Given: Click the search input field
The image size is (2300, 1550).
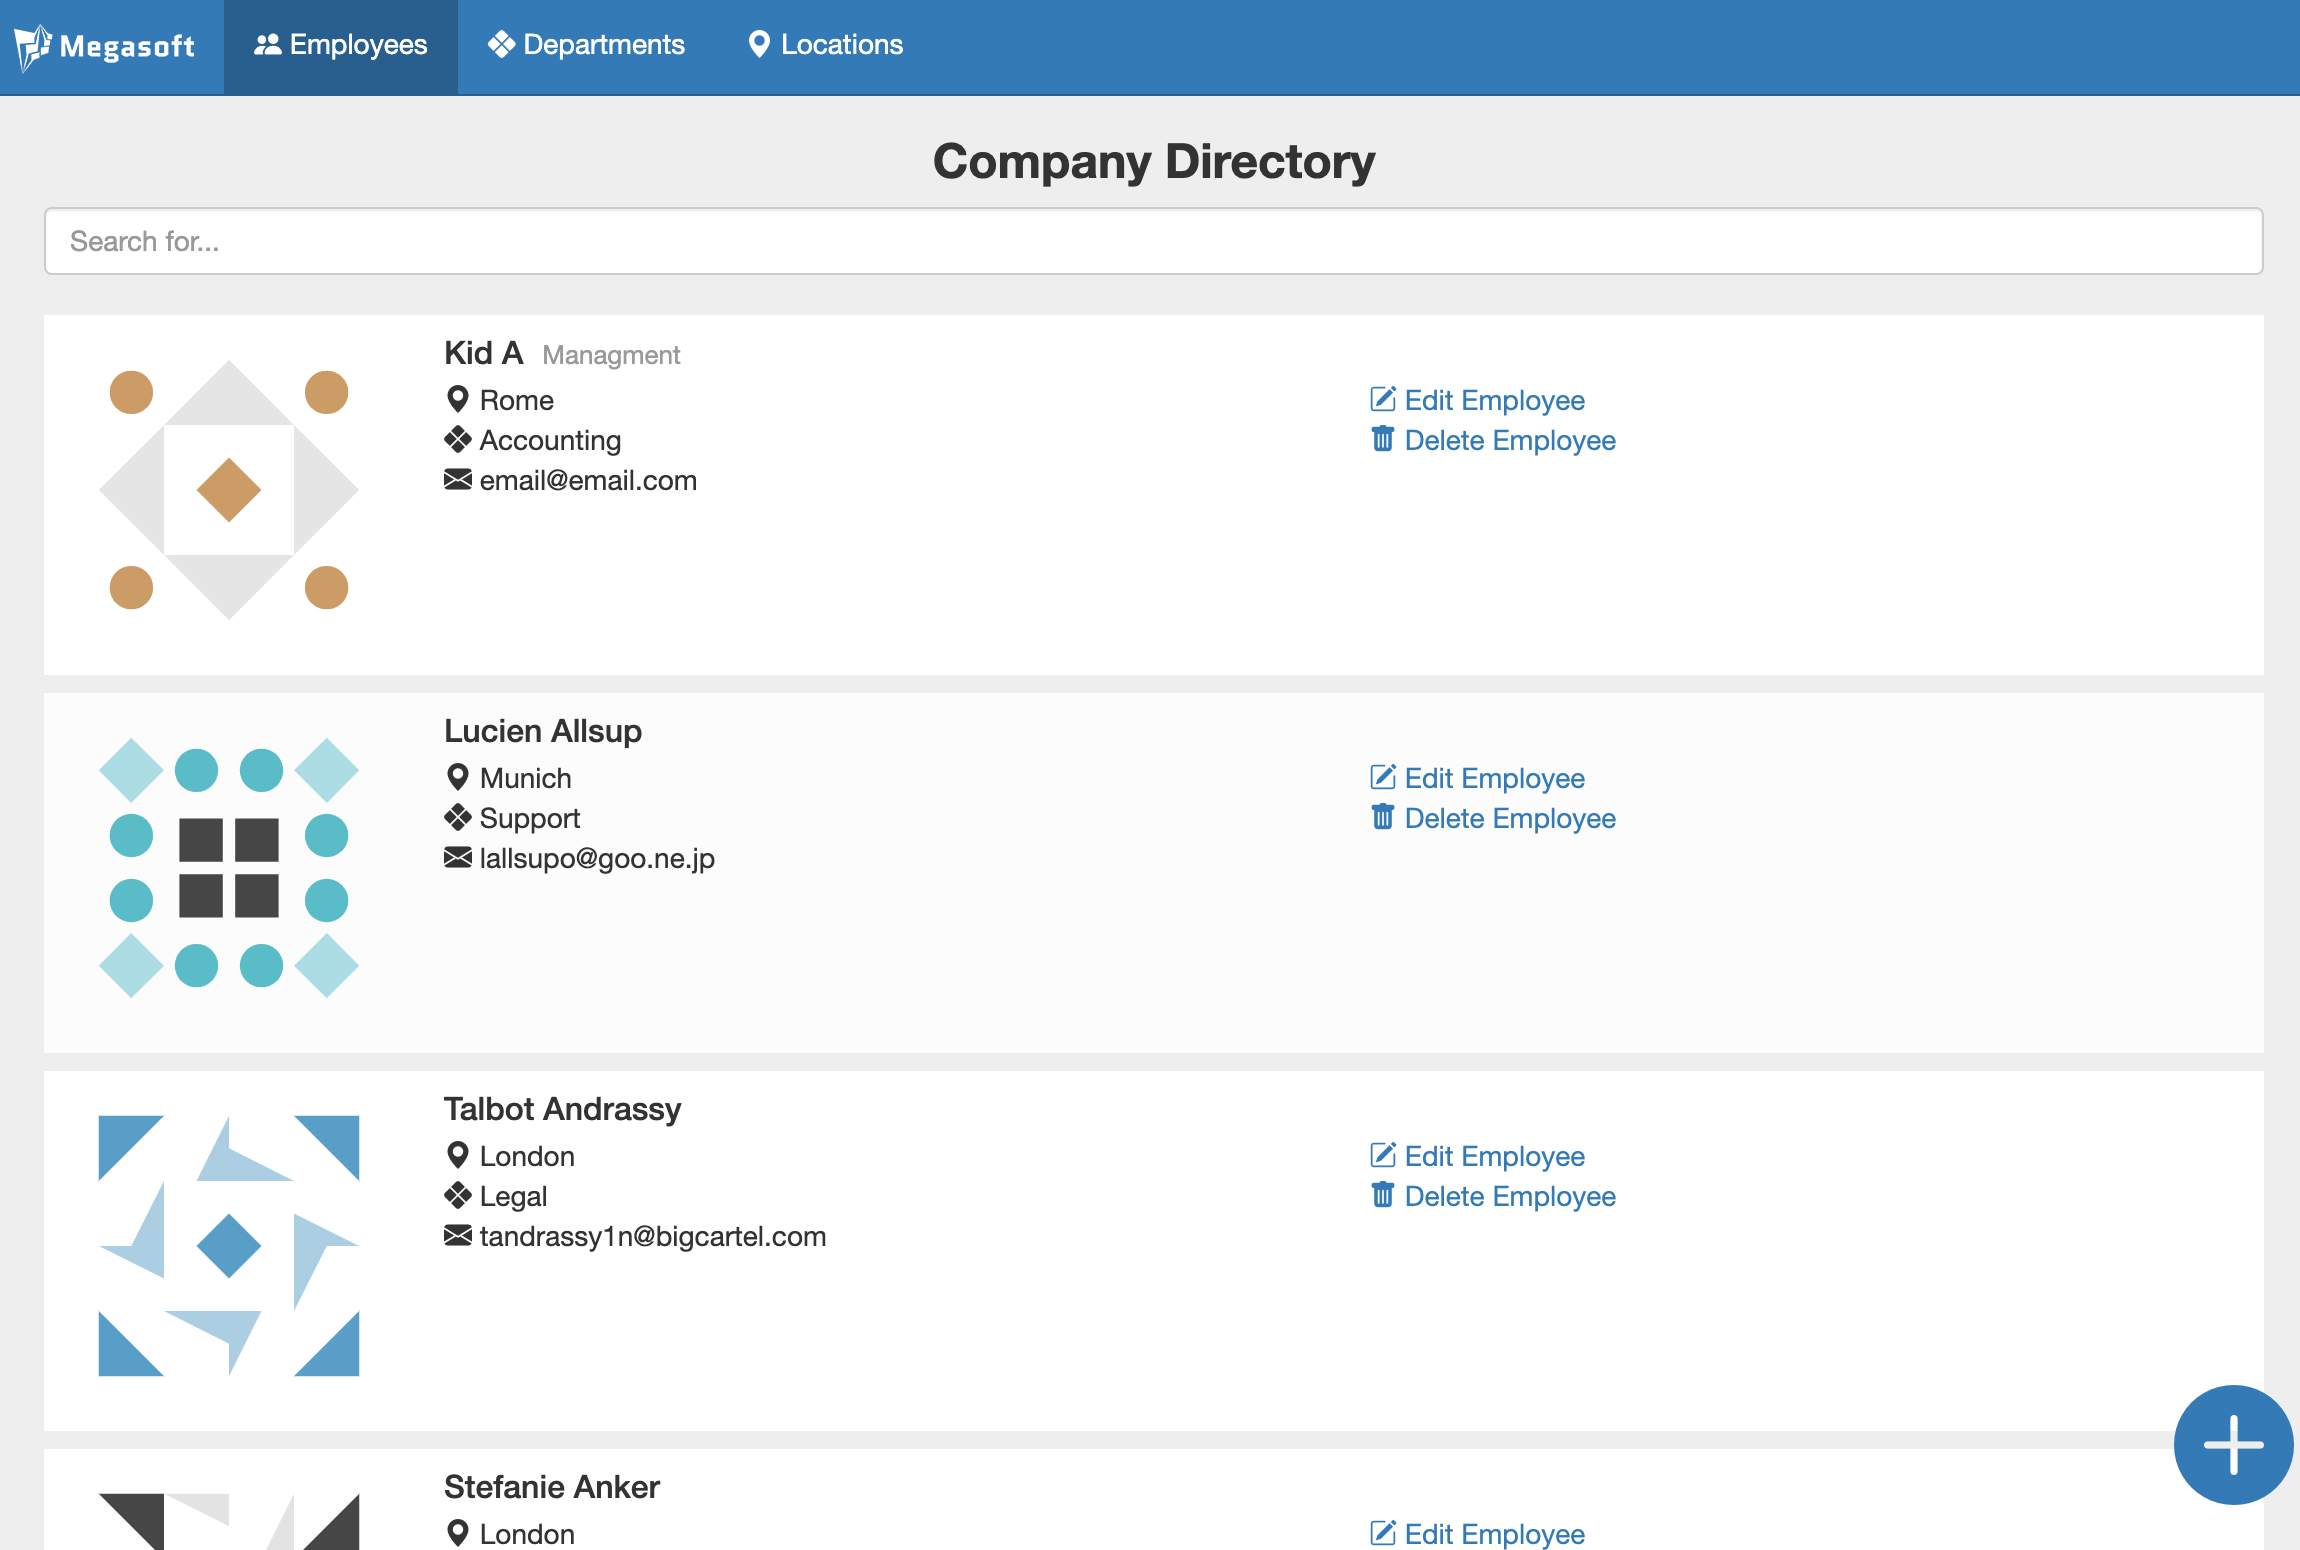Looking at the screenshot, I should (1150, 241).
